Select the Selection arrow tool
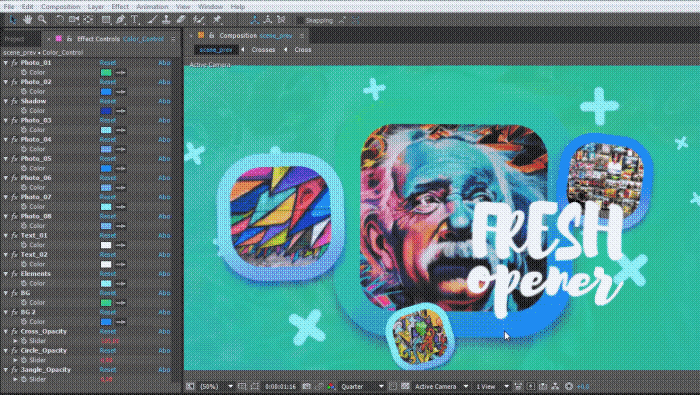 13,20
